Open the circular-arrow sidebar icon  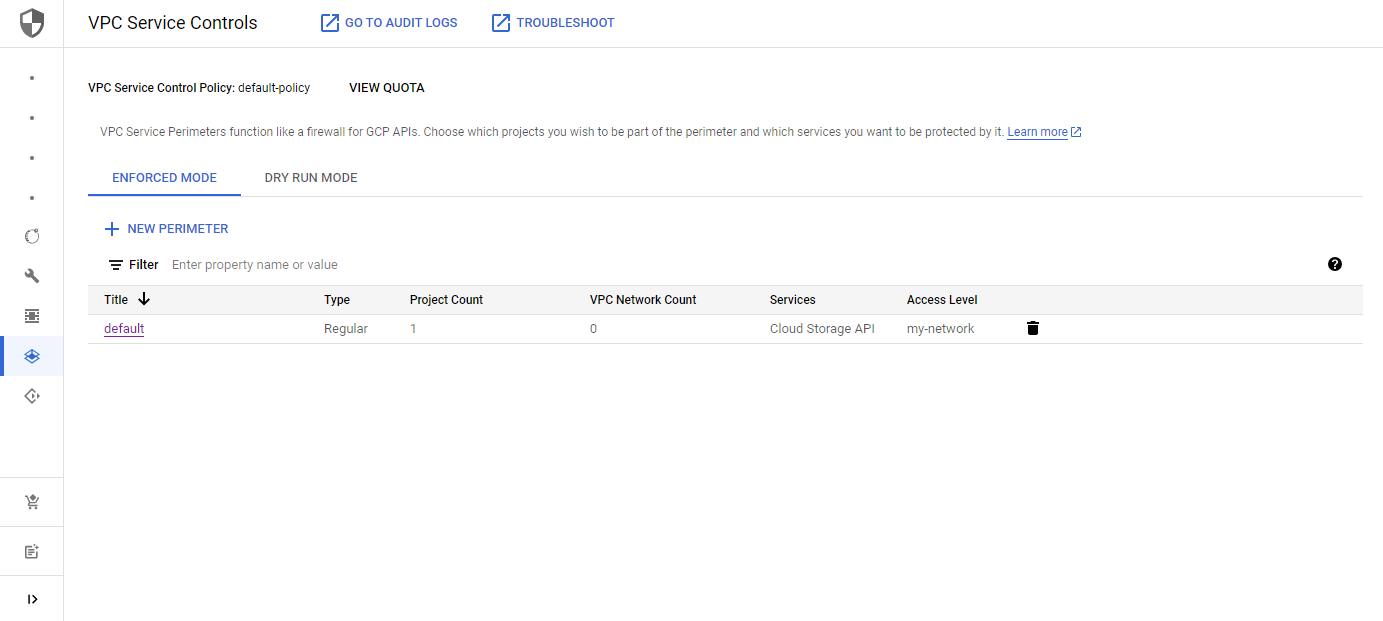32,236
